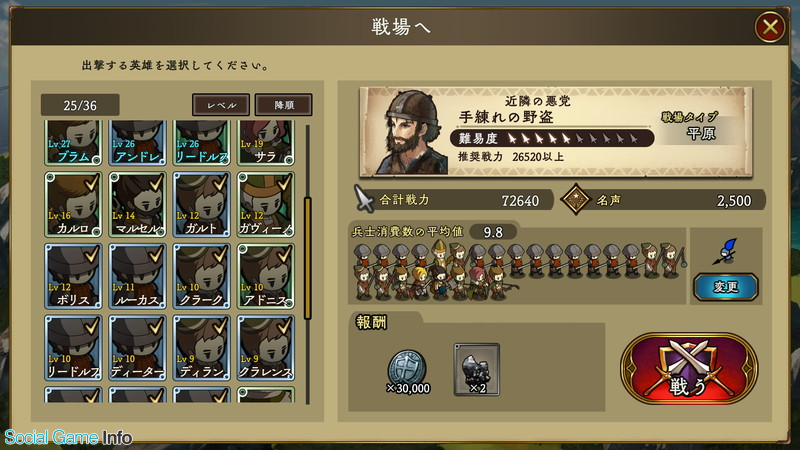Close the 戦場へ dialog
The image size is (800, 450).
[x=770, y=27]
